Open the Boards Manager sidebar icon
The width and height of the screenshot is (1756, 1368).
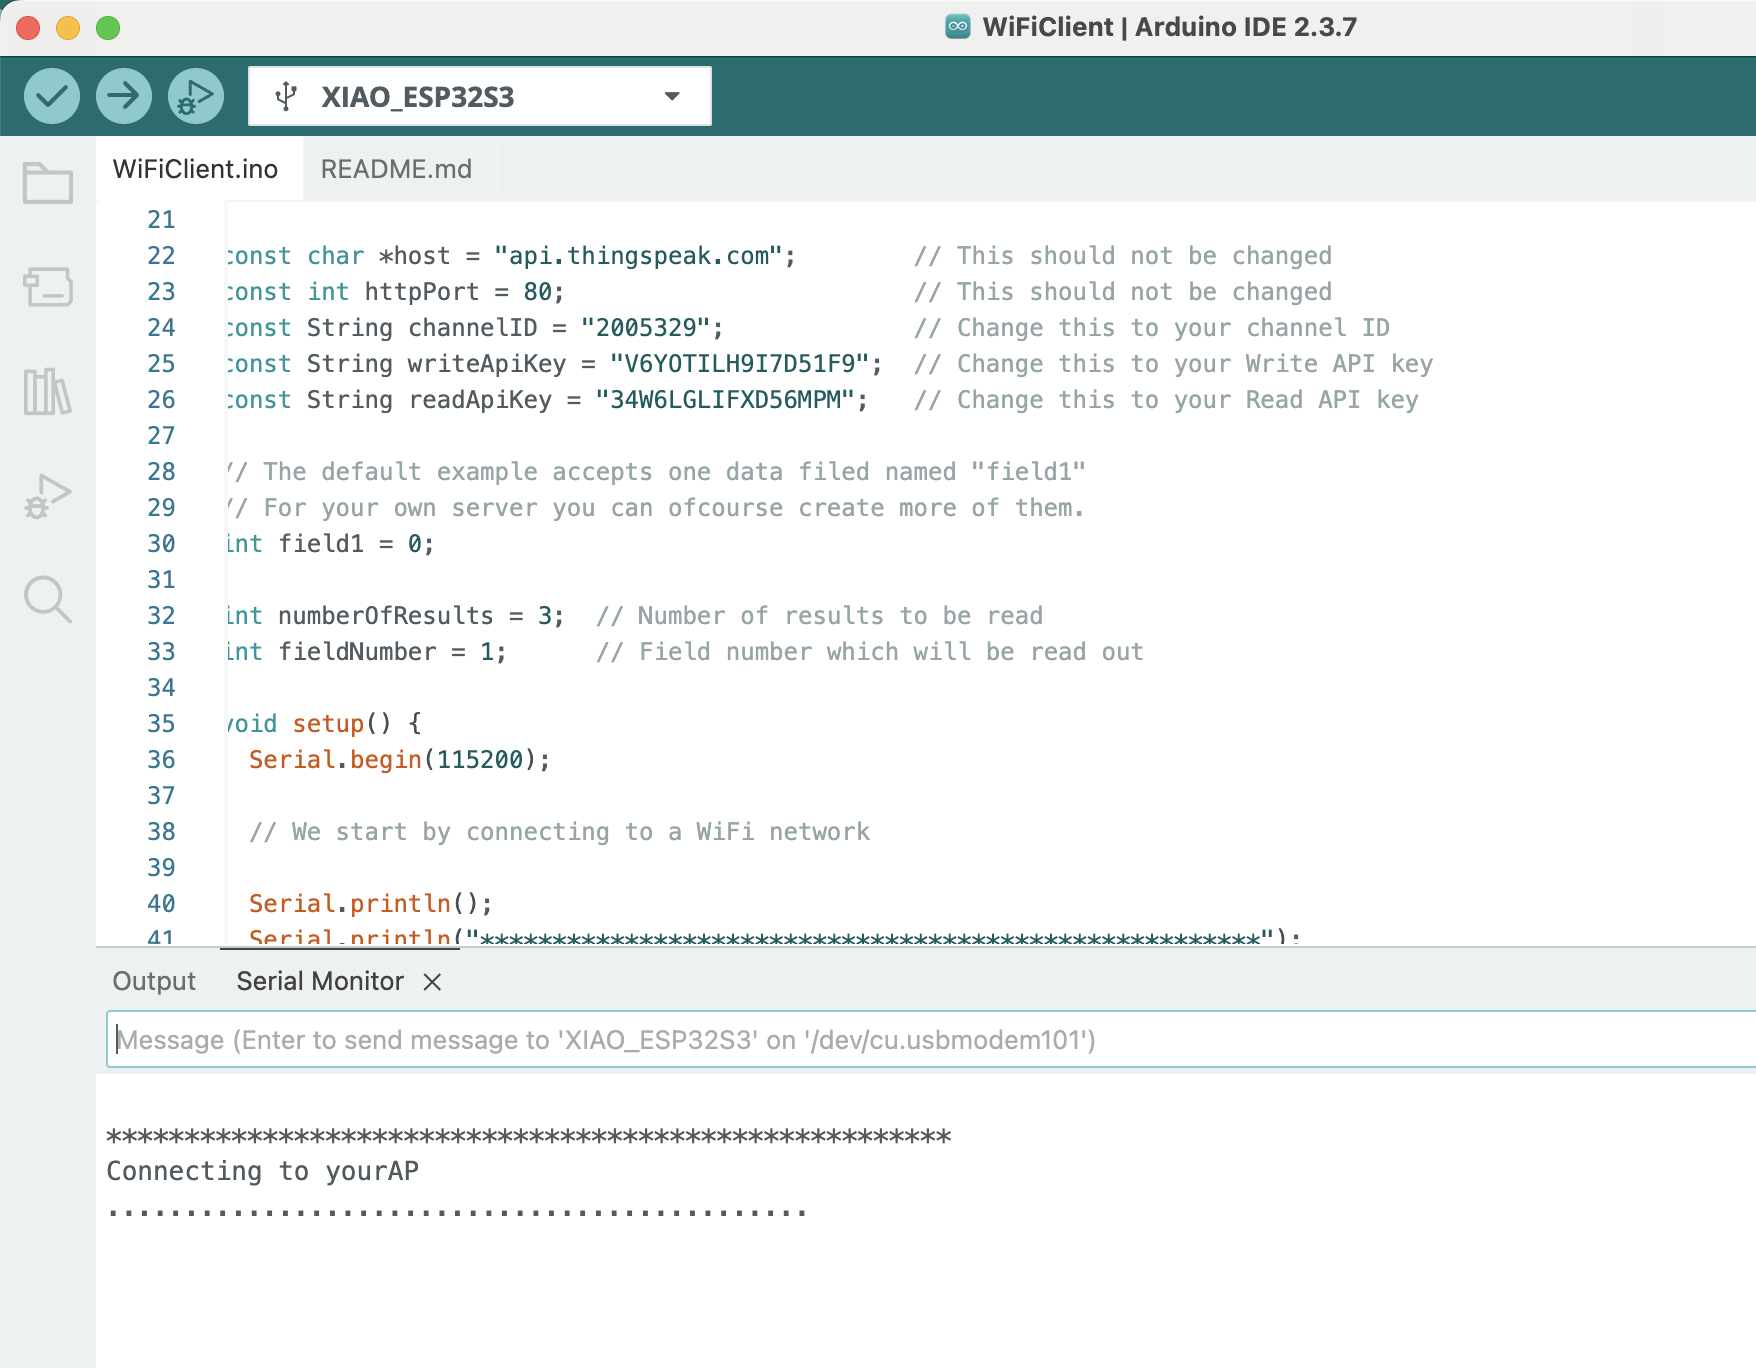48,287
